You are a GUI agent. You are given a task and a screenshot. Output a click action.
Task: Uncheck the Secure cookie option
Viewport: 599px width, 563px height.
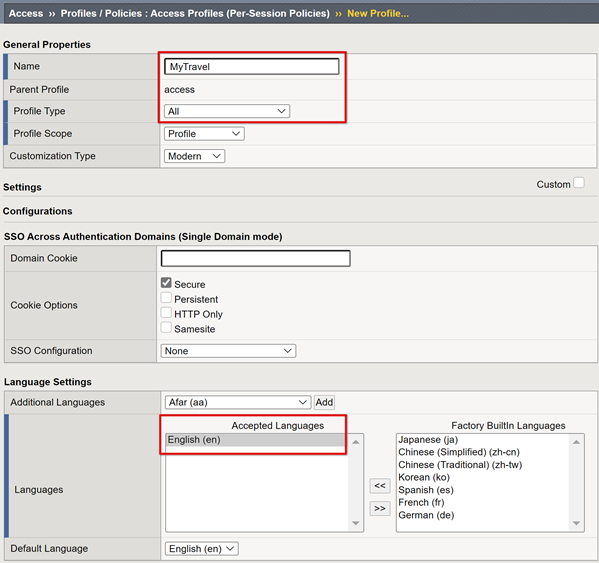click(x=166, y=283)
